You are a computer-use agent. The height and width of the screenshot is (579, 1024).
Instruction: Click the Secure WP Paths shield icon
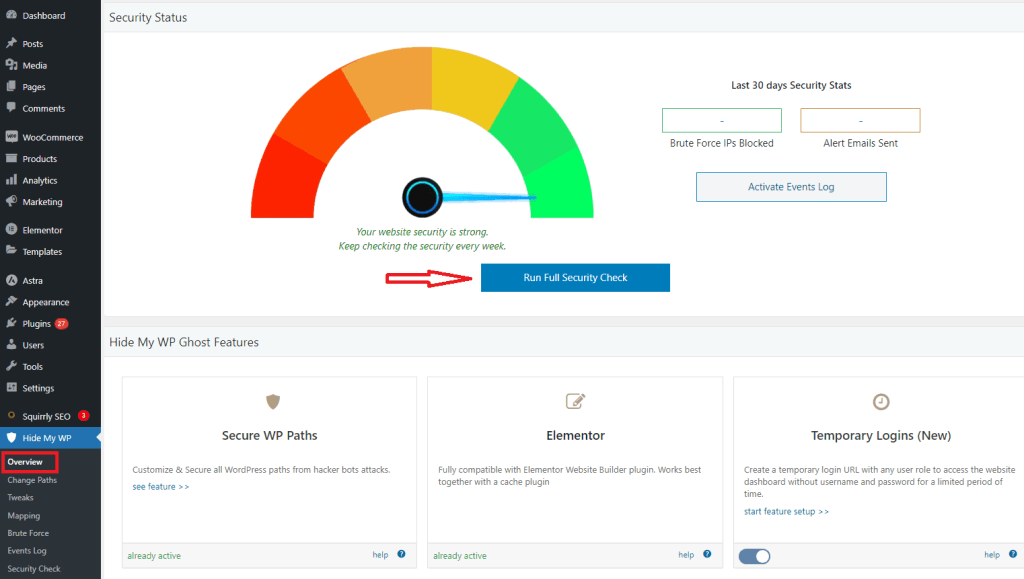coord(273,401)
